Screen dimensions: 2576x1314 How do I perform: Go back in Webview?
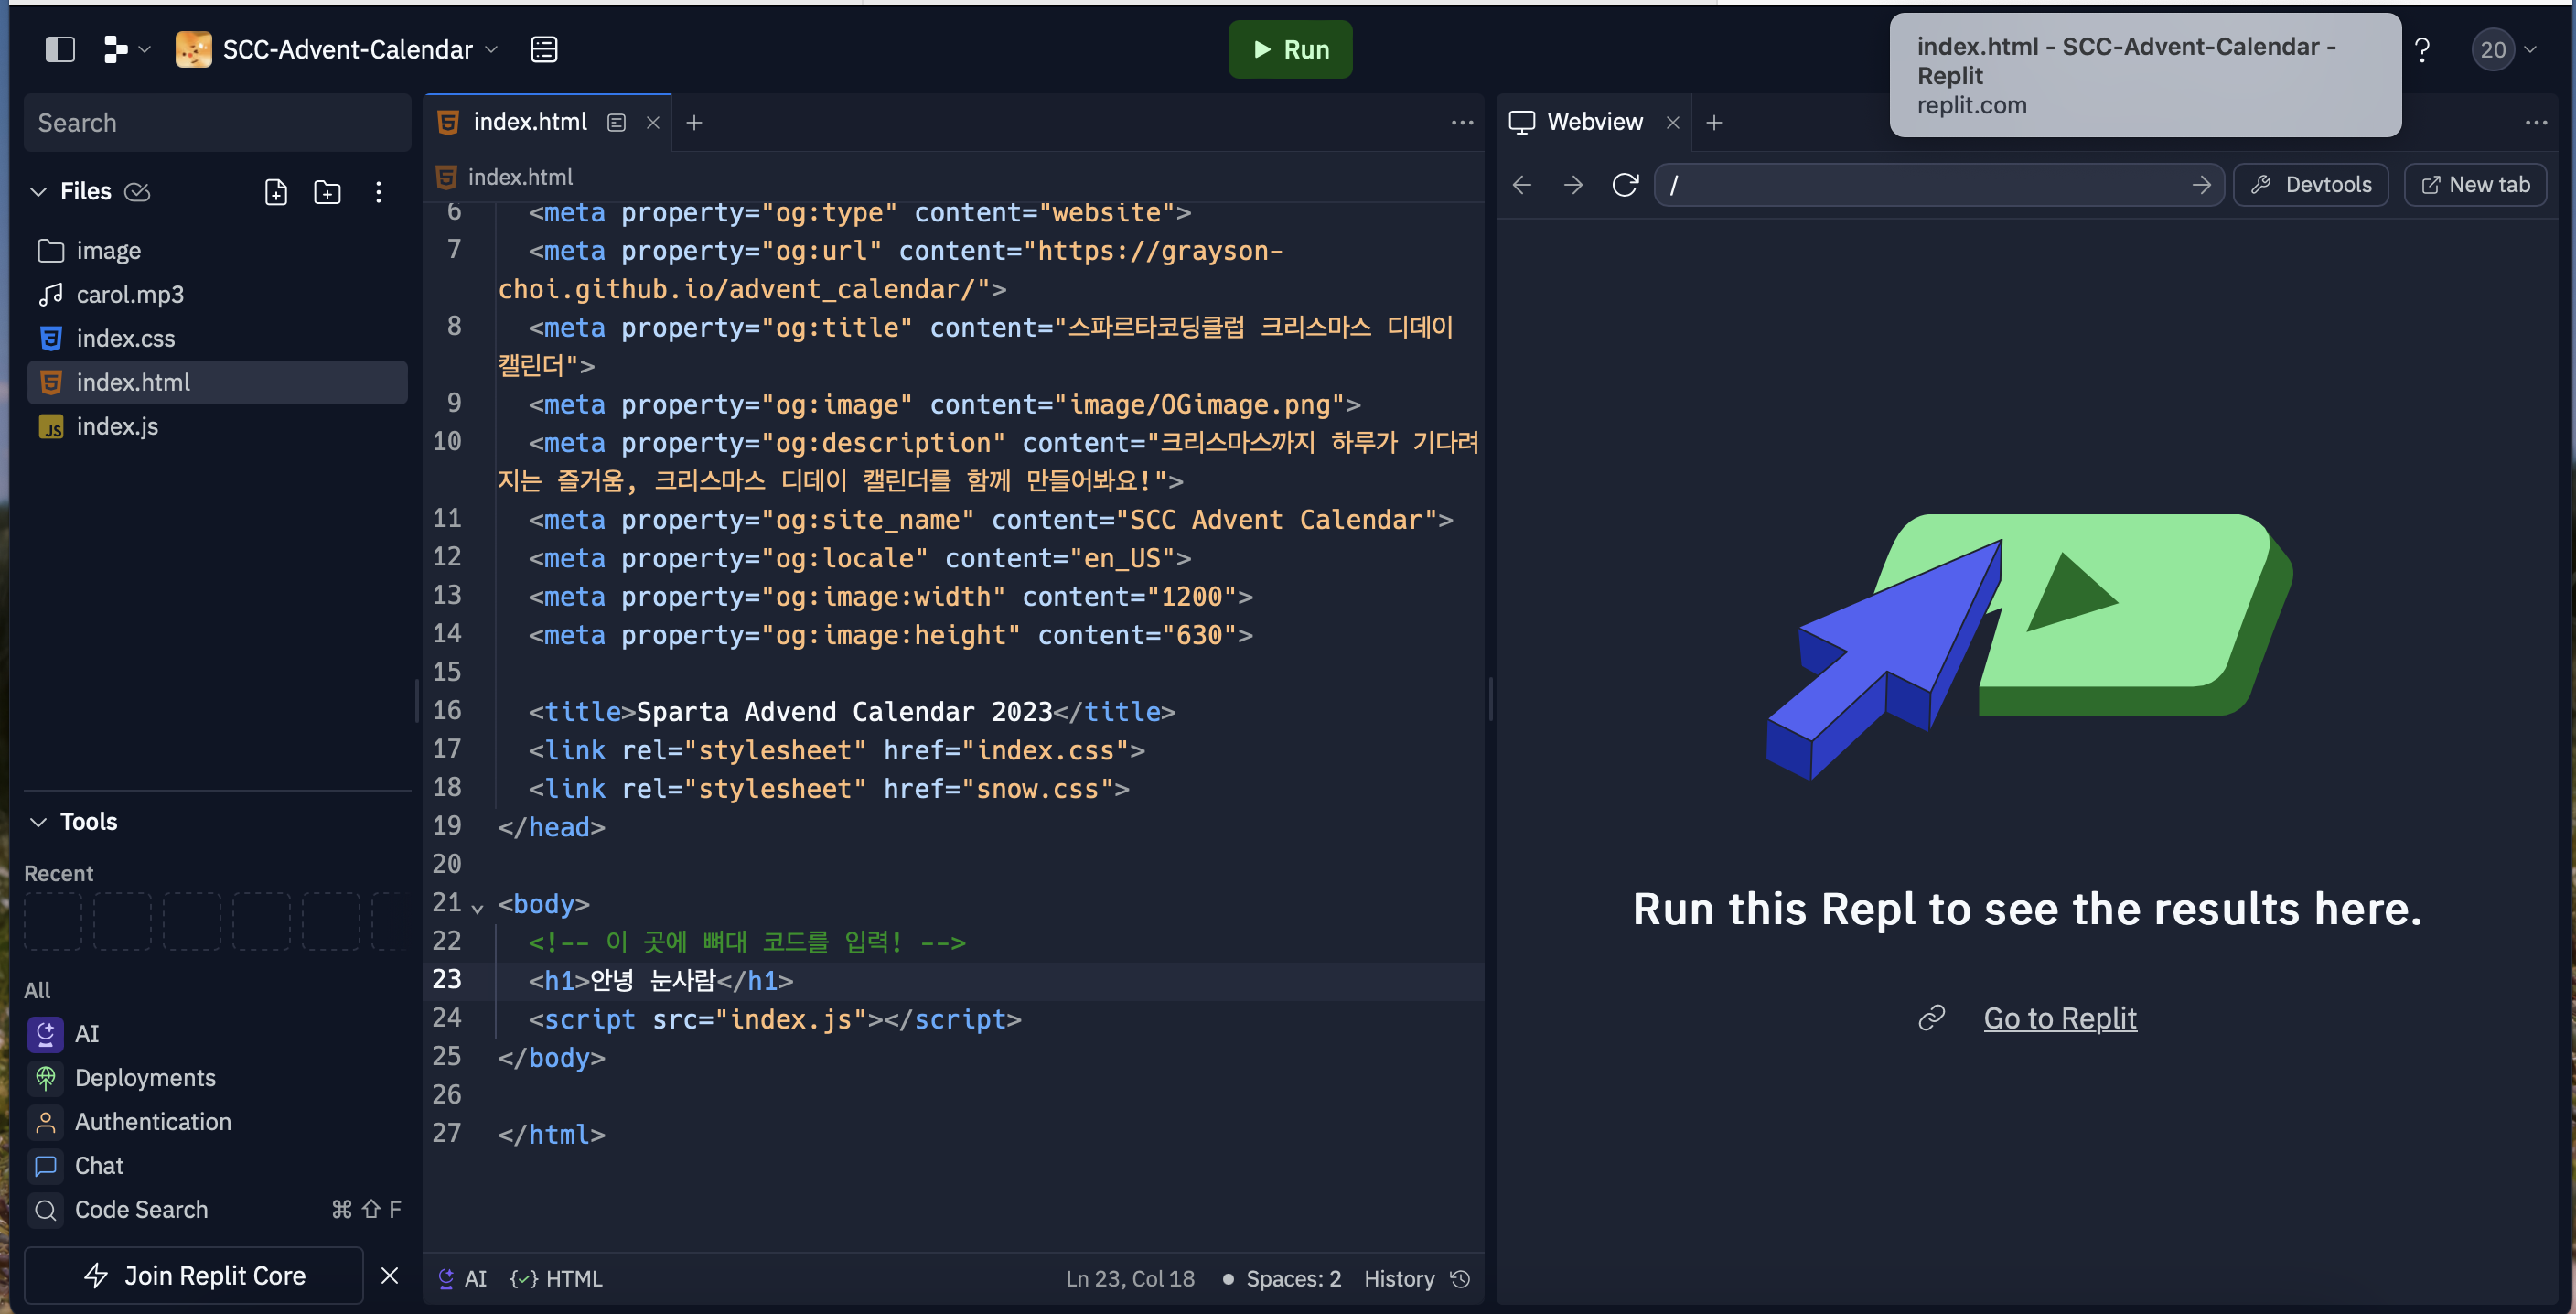(x=1522, y=184)
